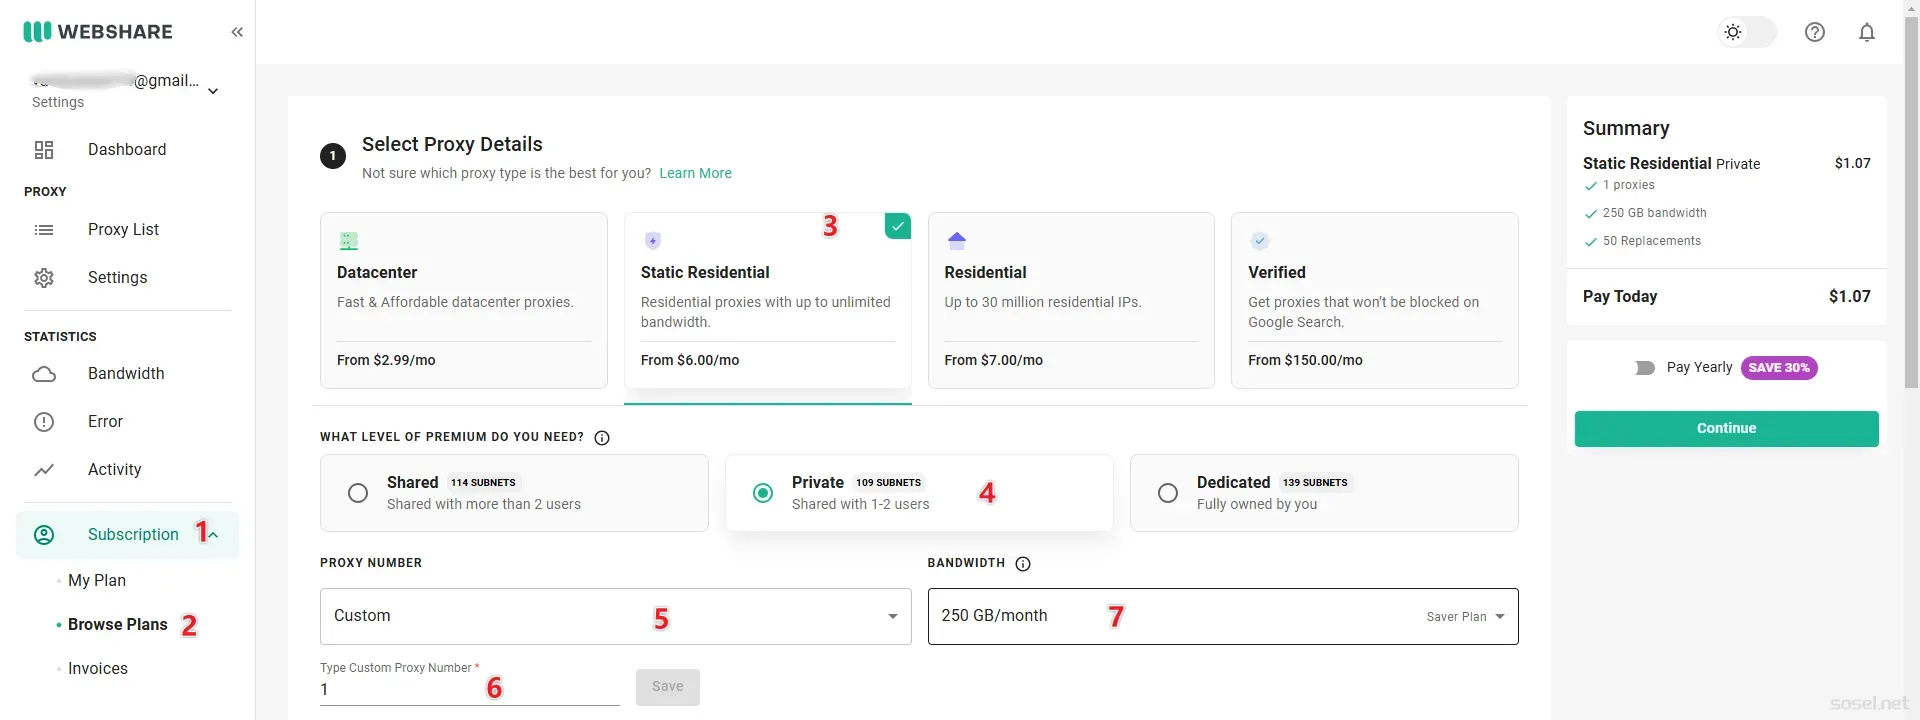Choose the Dedicated radio button
Viewport: 1920px width, 720px height.
[1168, 493]
